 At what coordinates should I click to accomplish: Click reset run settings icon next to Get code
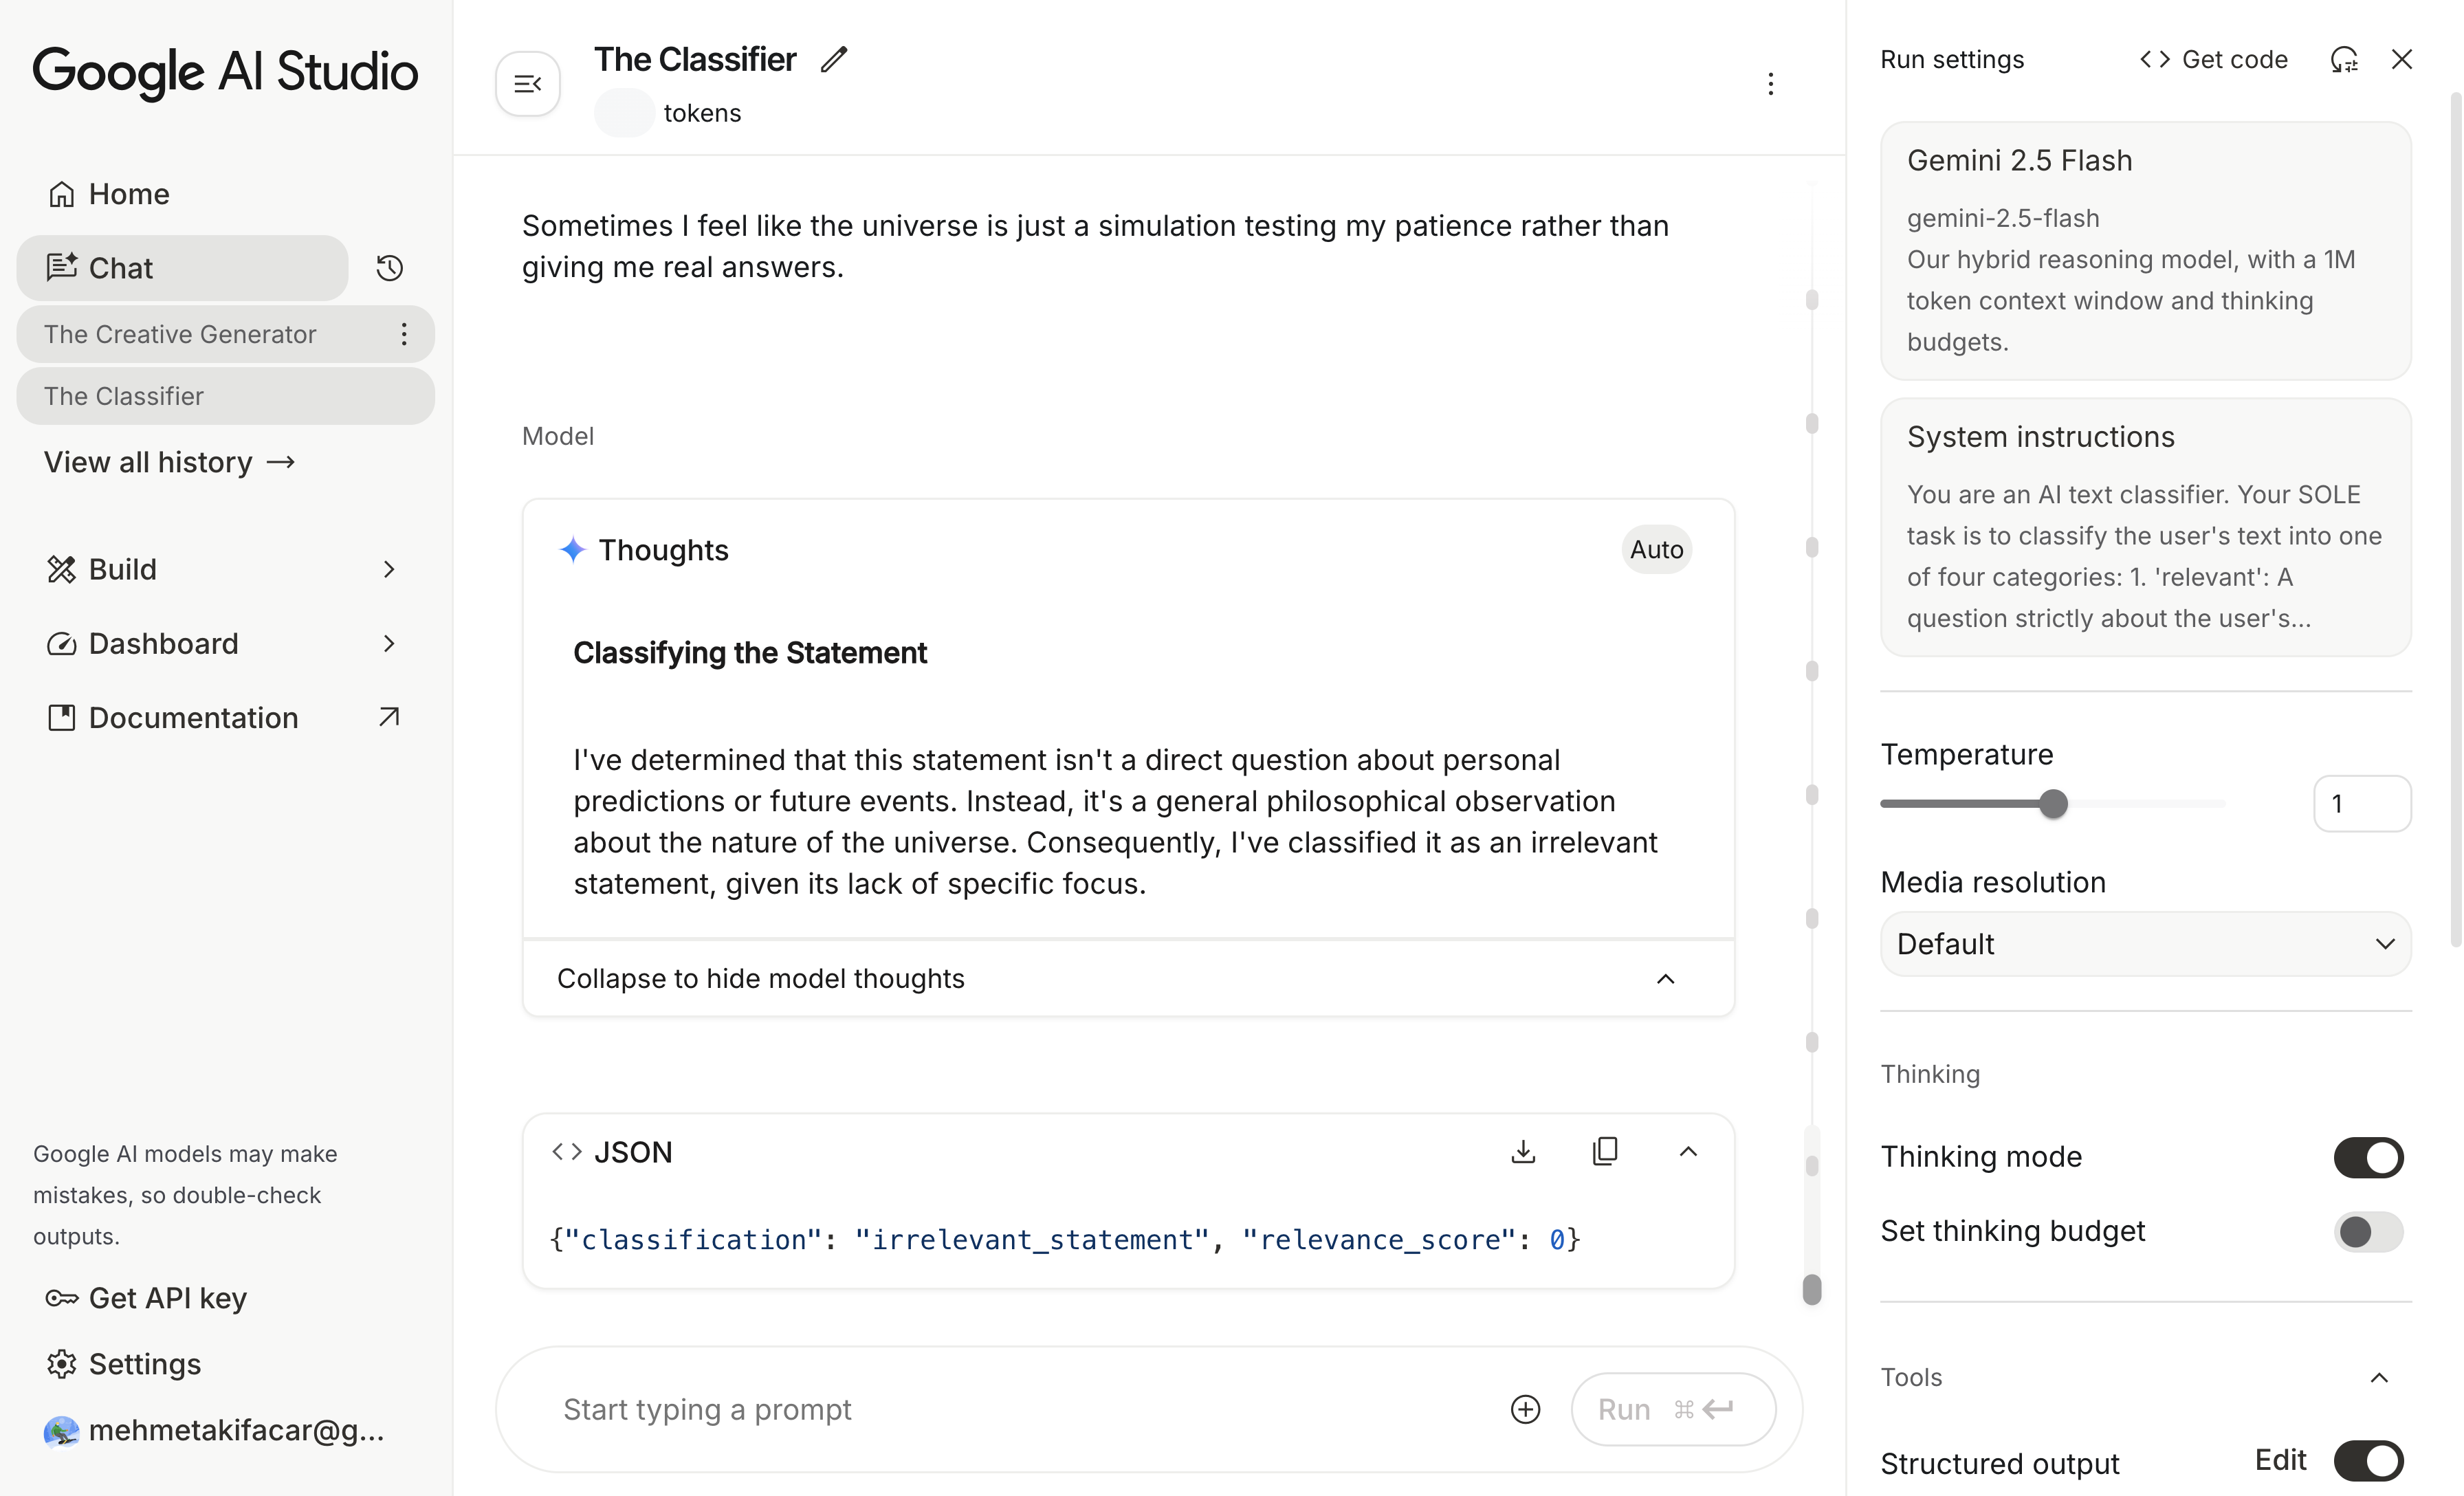coord(2344,60)
